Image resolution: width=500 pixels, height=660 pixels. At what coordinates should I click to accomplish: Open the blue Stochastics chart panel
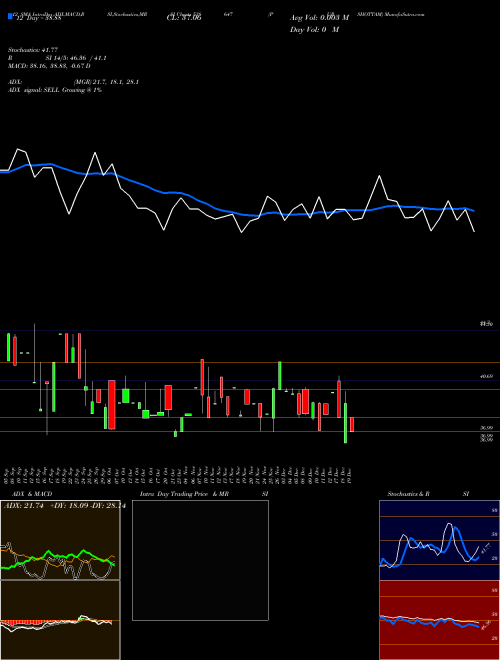point(439,540)
